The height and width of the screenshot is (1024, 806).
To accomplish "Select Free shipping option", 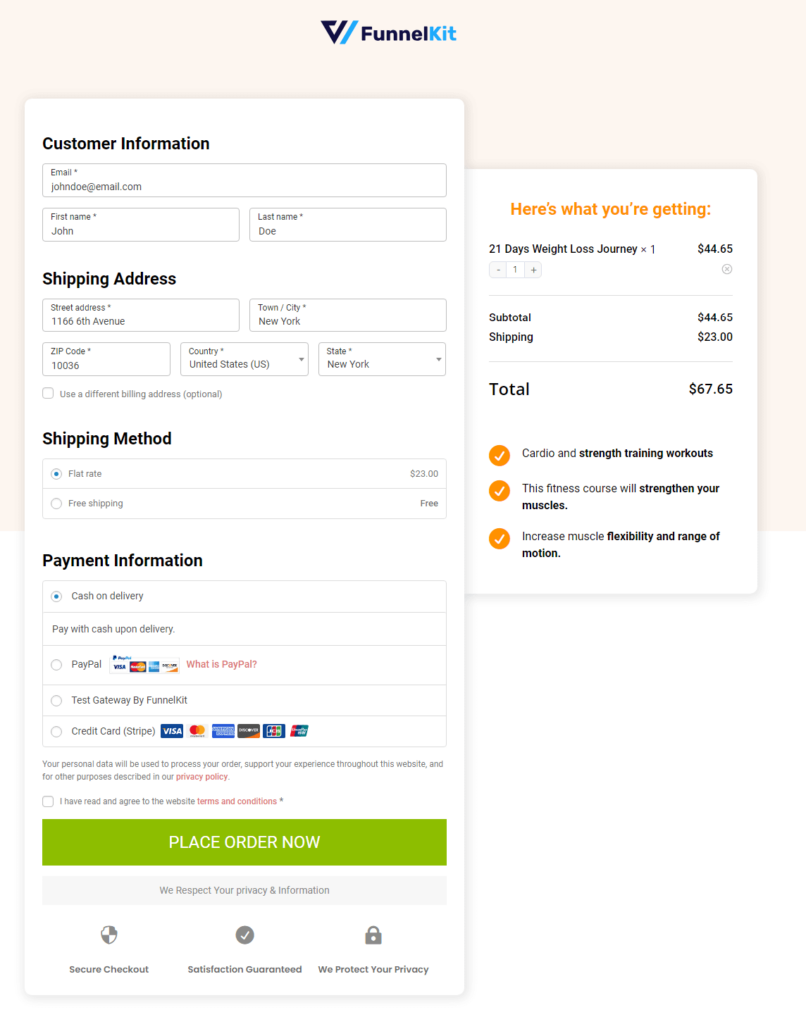I will click(x=57, y=504).
